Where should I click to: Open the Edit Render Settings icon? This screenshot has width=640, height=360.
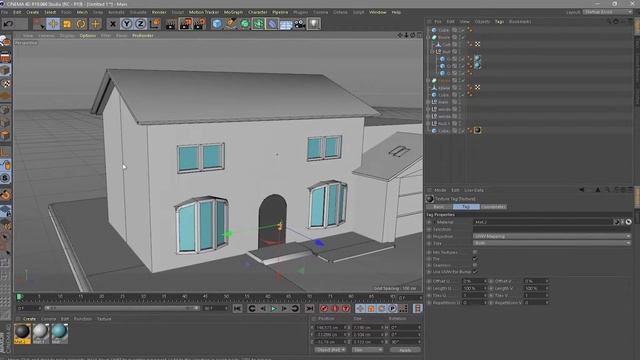coord(200,24)
